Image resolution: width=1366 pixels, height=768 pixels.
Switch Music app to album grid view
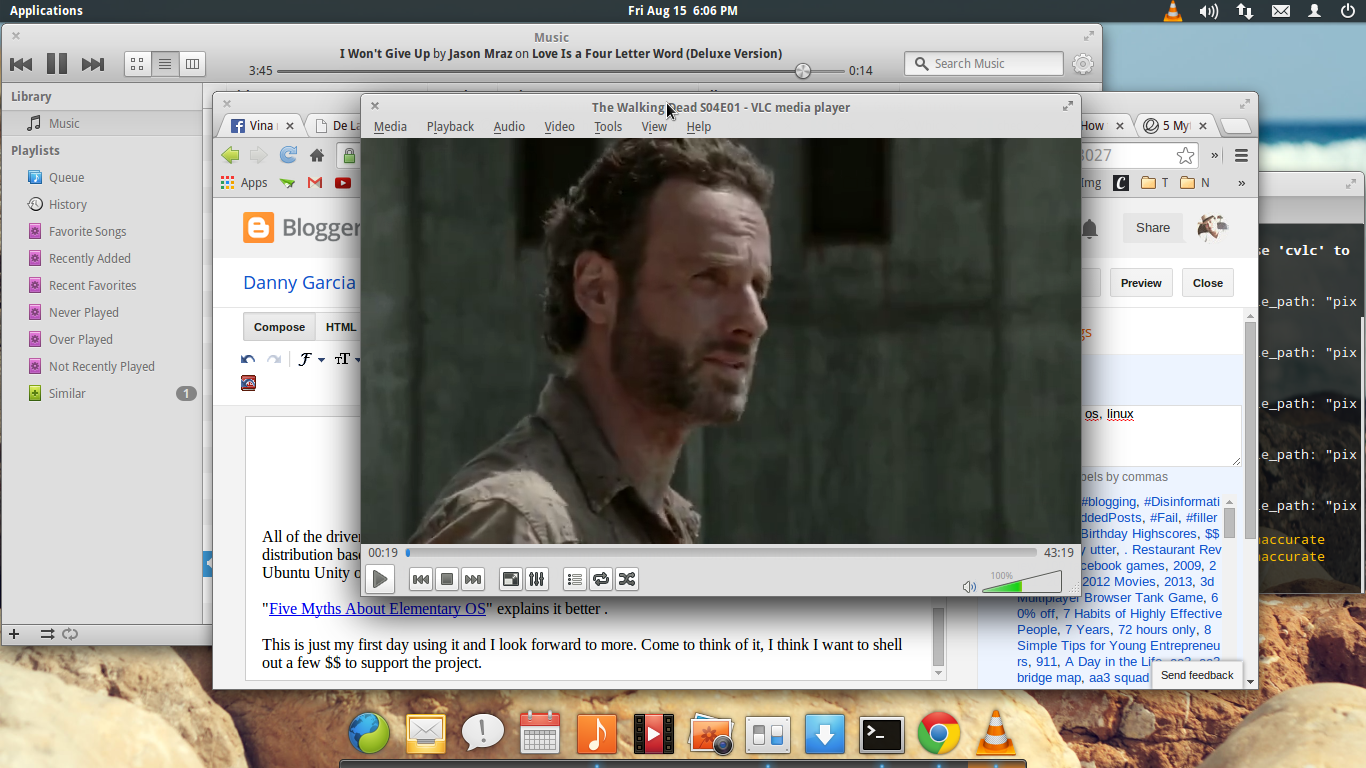[x=138, y=64]
